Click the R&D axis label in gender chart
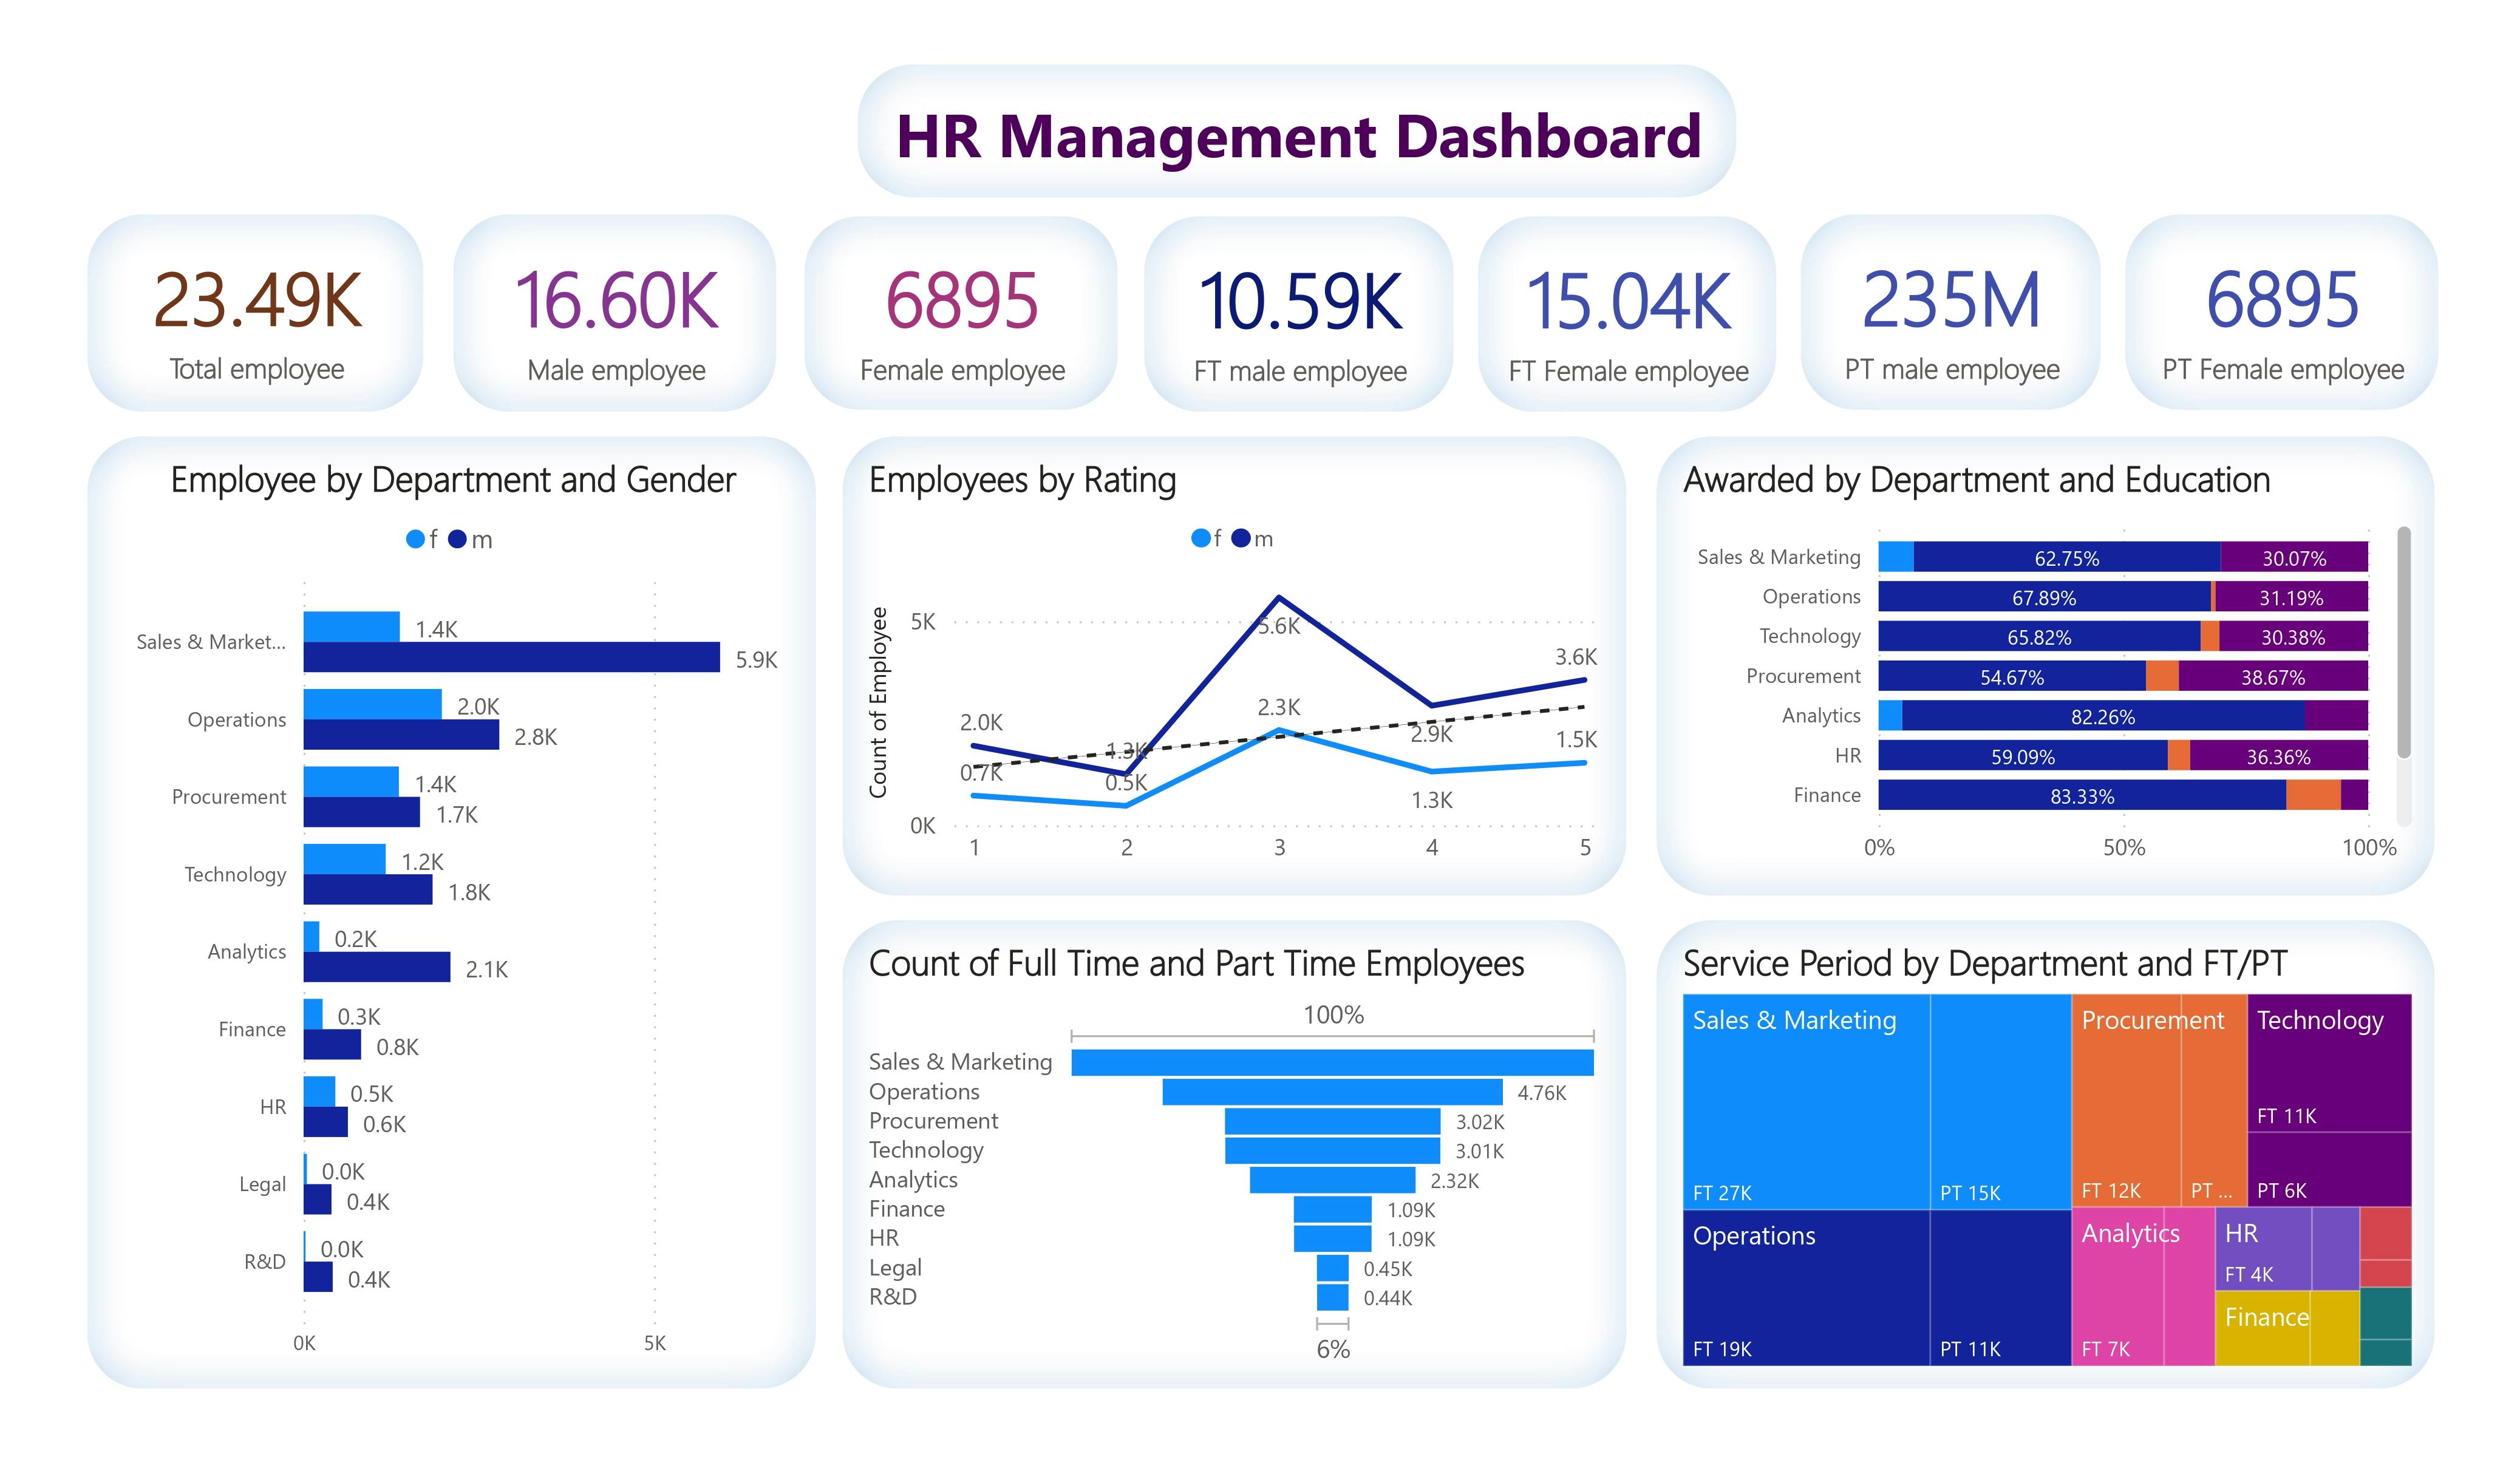Screen dimensions: 2520x1457 pyautogui.click(x=265, y=1262)
